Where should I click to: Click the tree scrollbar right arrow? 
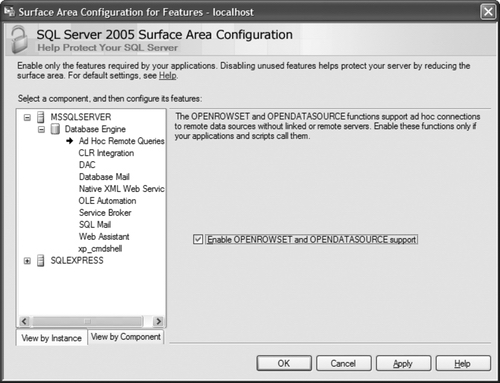coord(159,321)
